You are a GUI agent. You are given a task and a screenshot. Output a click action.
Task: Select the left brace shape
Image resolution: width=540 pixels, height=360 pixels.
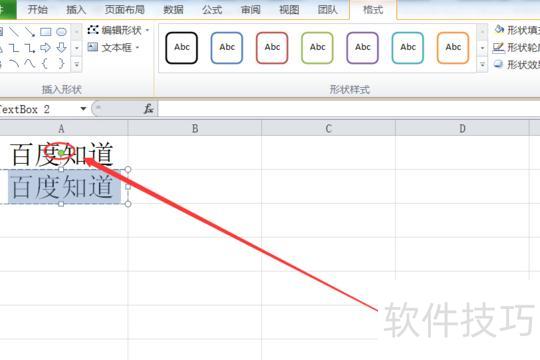[45, 63]
